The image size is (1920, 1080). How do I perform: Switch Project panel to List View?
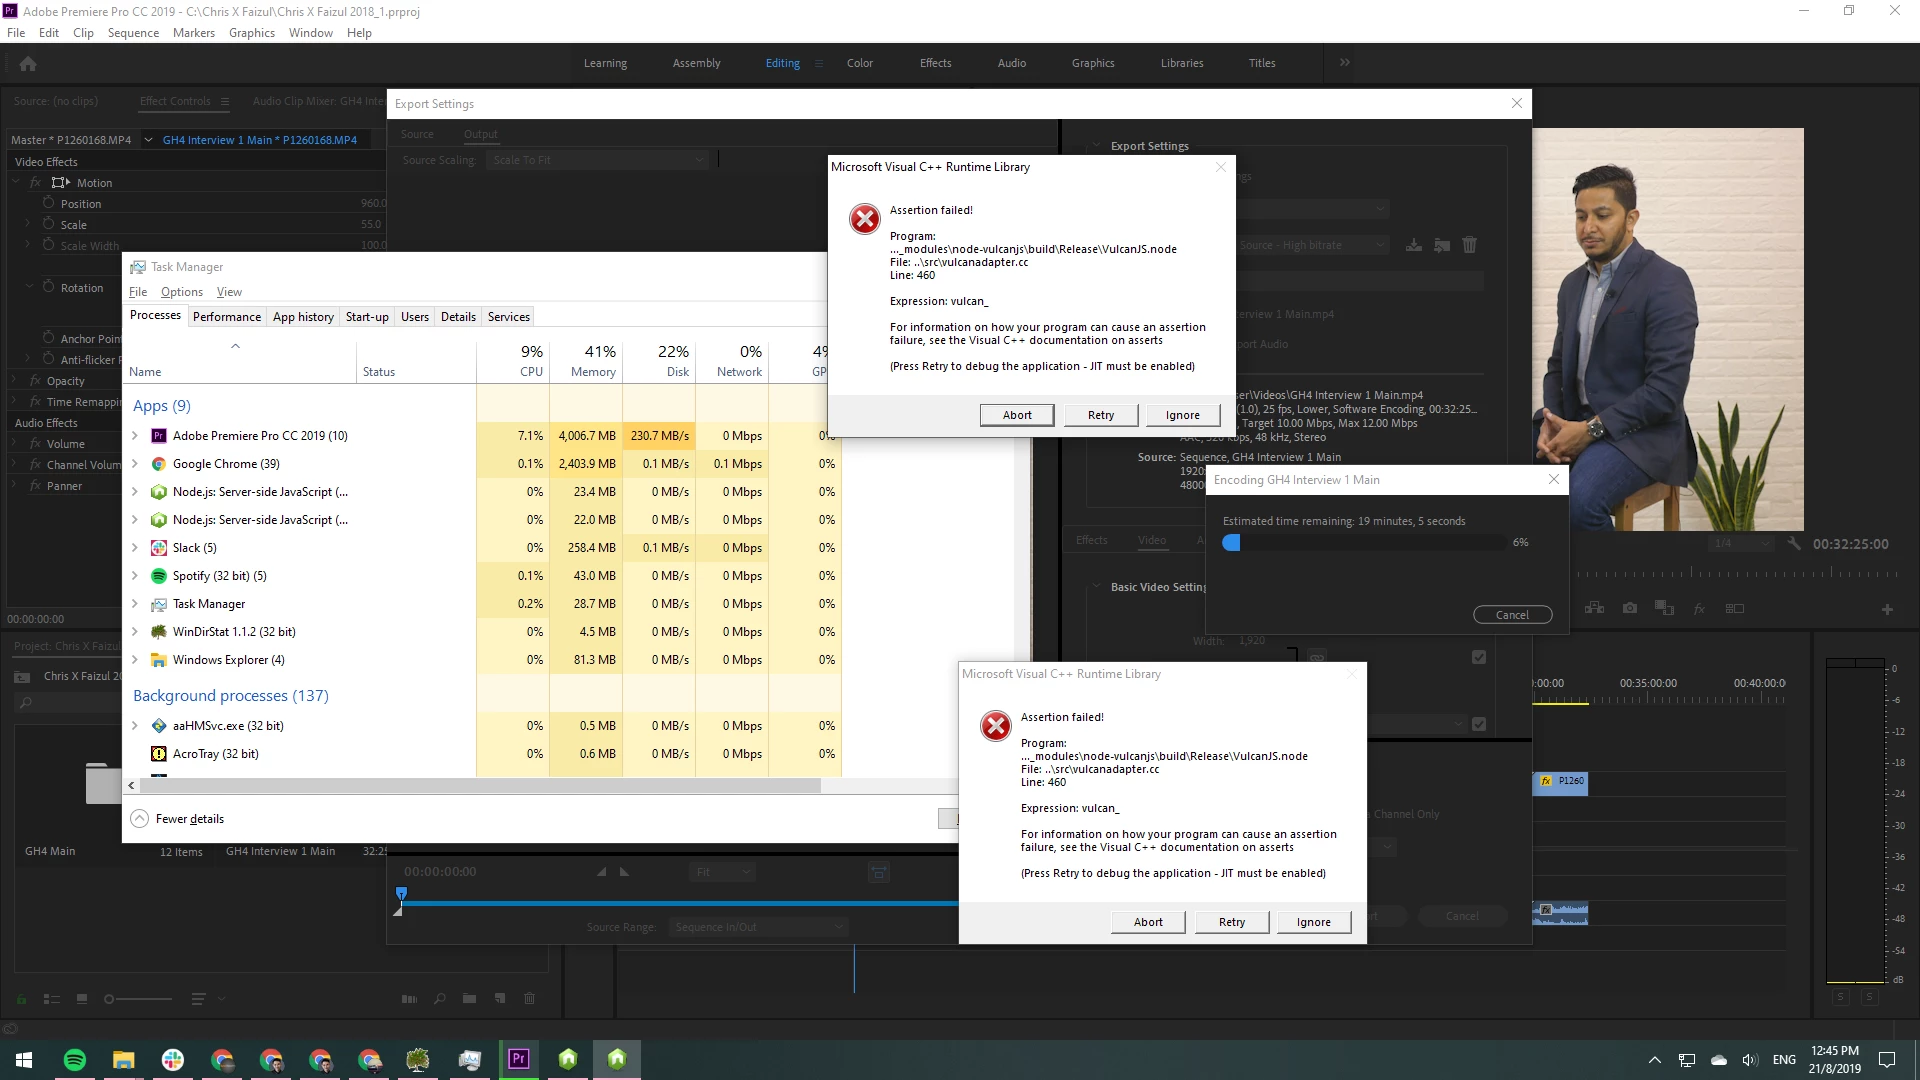click(52, 998)
